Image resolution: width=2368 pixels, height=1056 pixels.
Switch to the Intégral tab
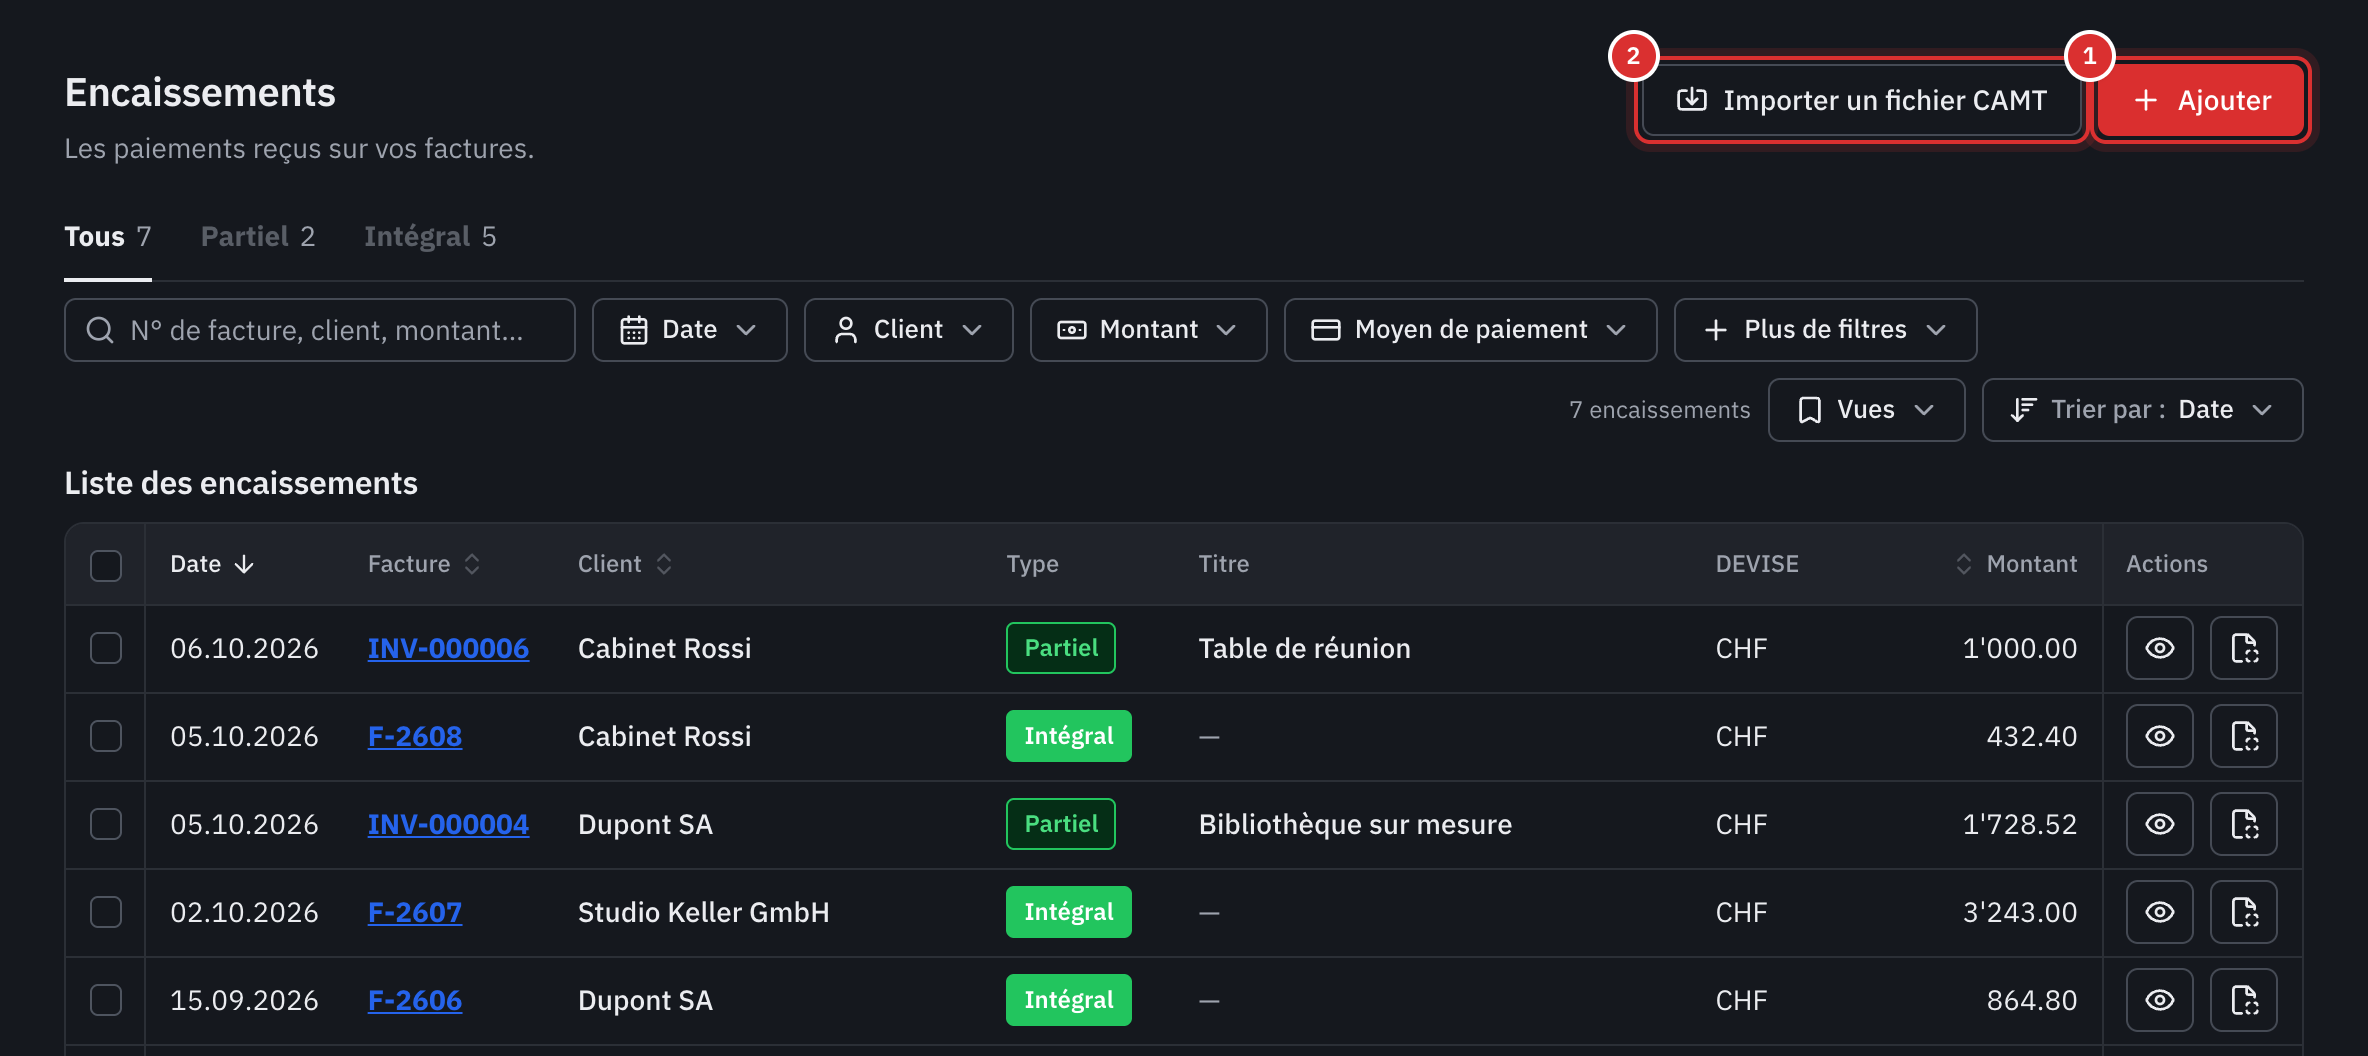pyautogui.click(x=430, y=237)
